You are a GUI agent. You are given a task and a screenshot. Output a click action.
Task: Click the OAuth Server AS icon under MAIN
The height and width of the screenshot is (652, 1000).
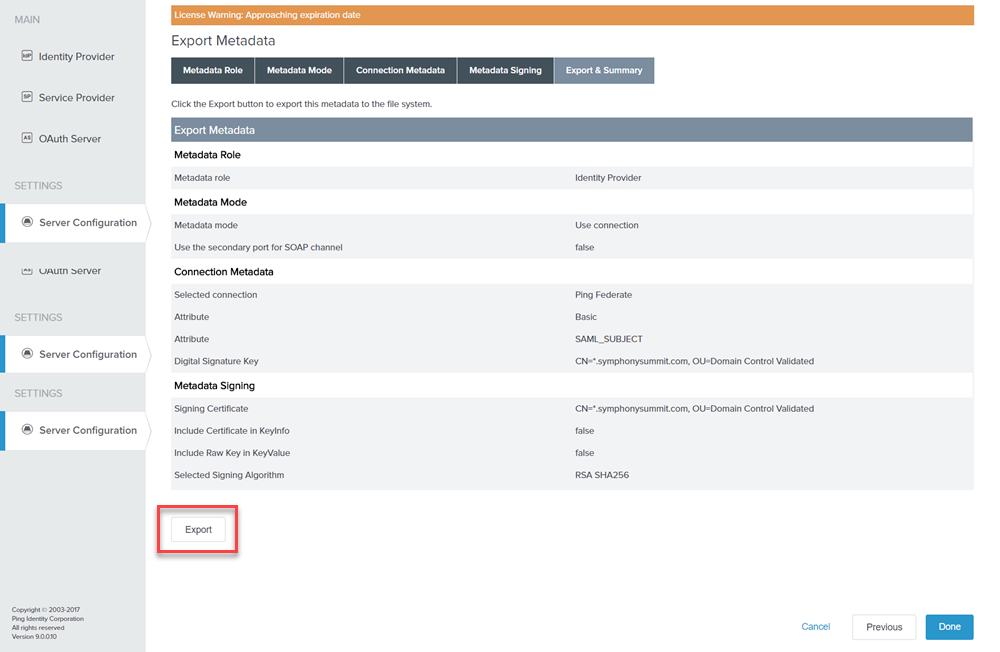point(27,139)
